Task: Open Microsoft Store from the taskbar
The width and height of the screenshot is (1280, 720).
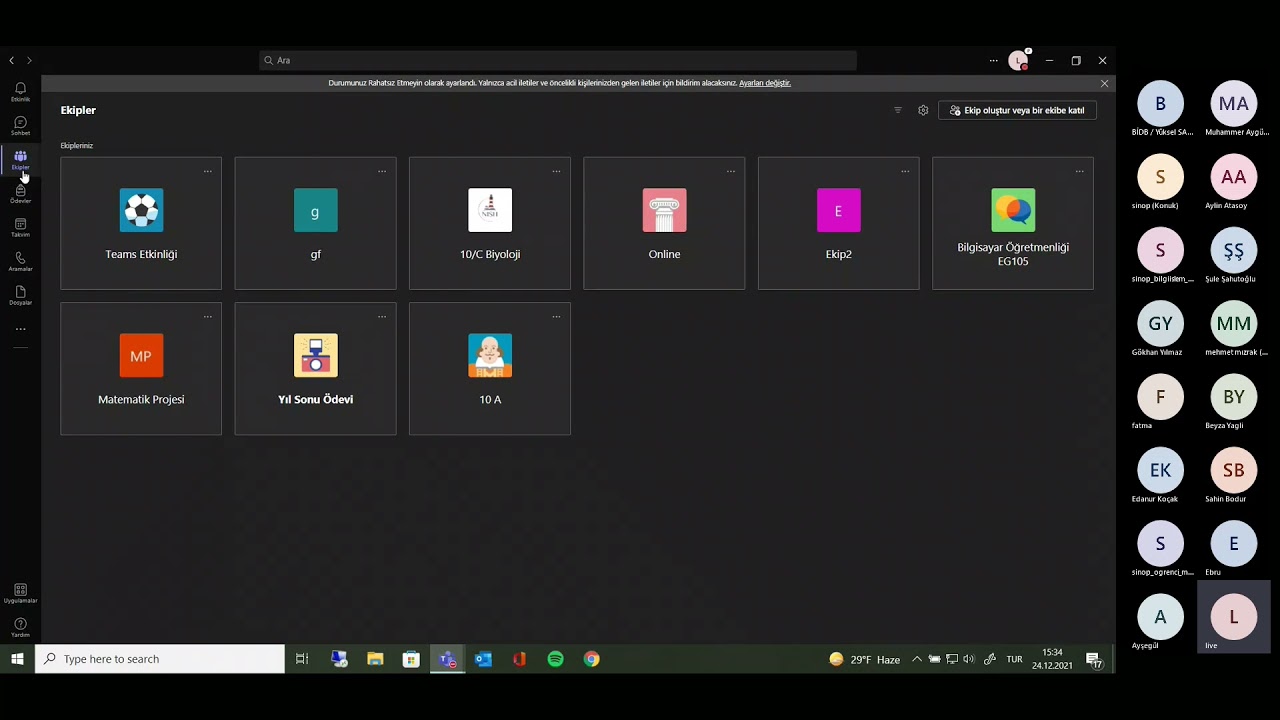Action: tap(411, 659)
